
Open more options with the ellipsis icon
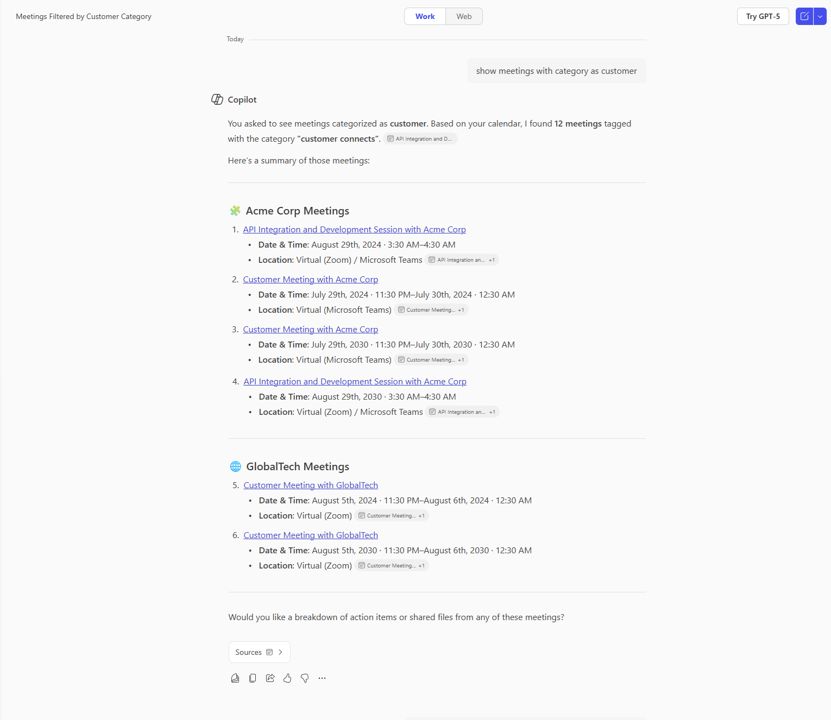[322, 678]
